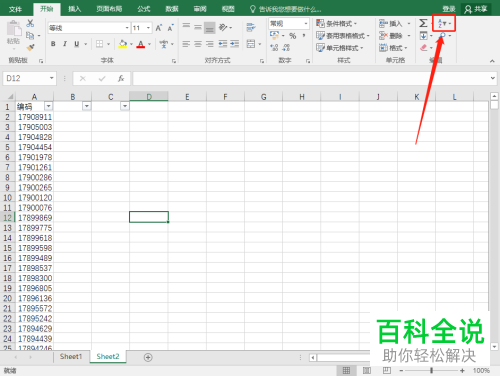The image size is (500, 376).
Task: Open filter dropdown in cell C1
Action: click(125, 106)
